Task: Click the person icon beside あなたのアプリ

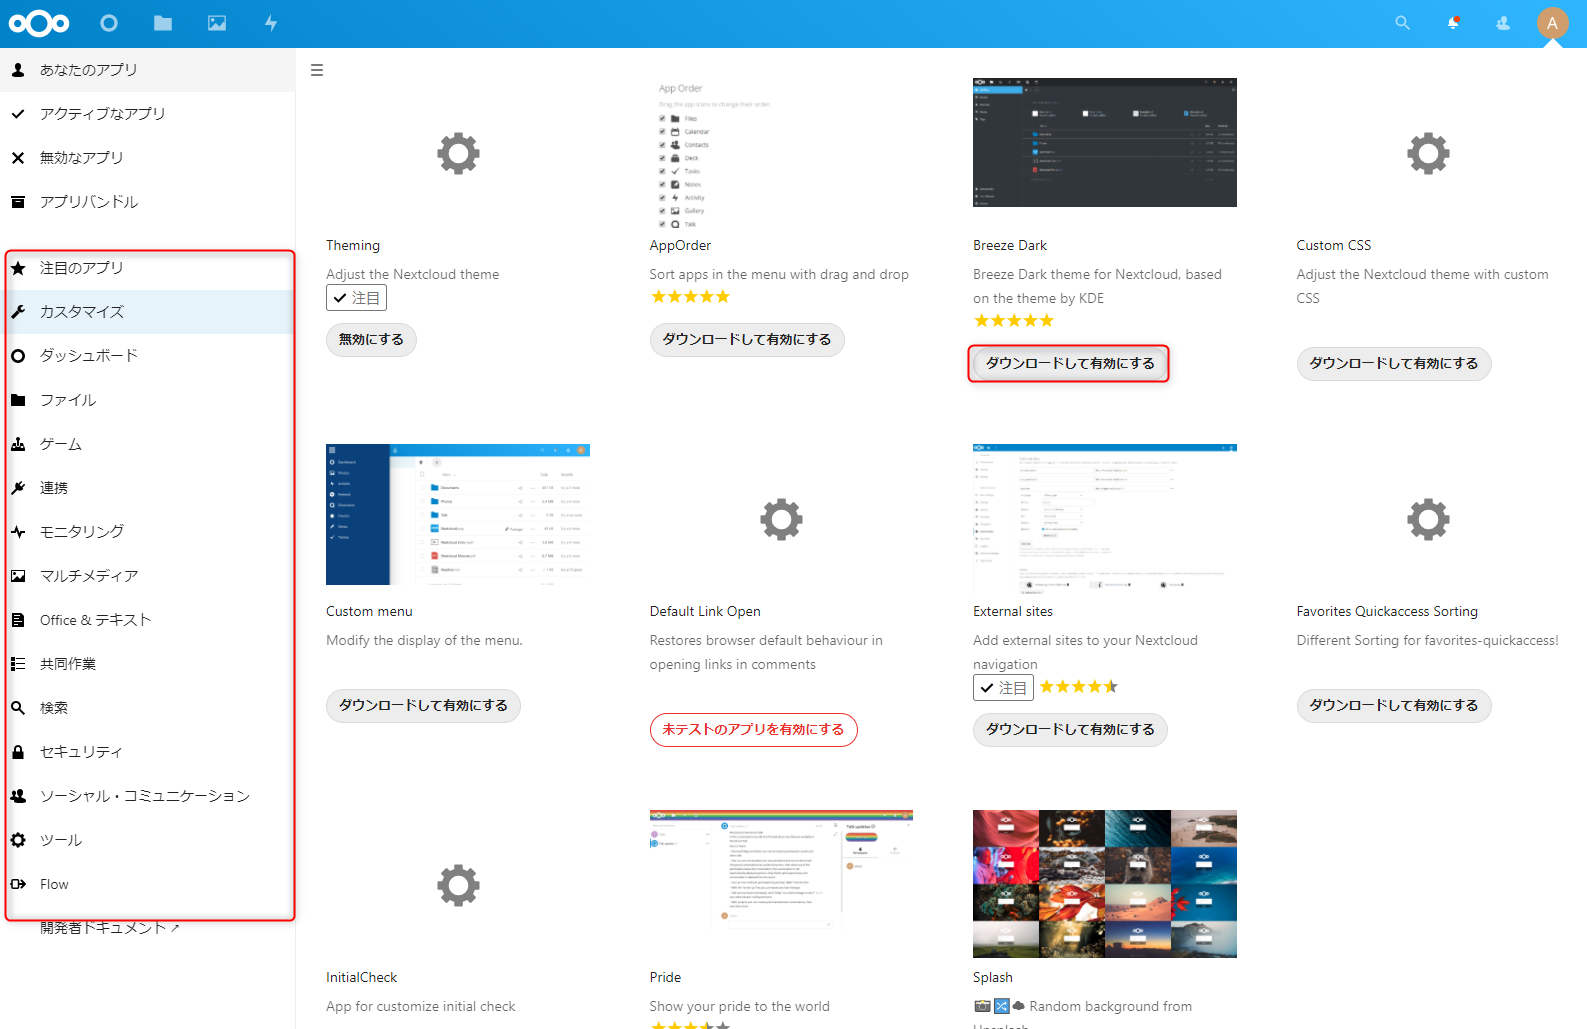Action: click(18, 70)
